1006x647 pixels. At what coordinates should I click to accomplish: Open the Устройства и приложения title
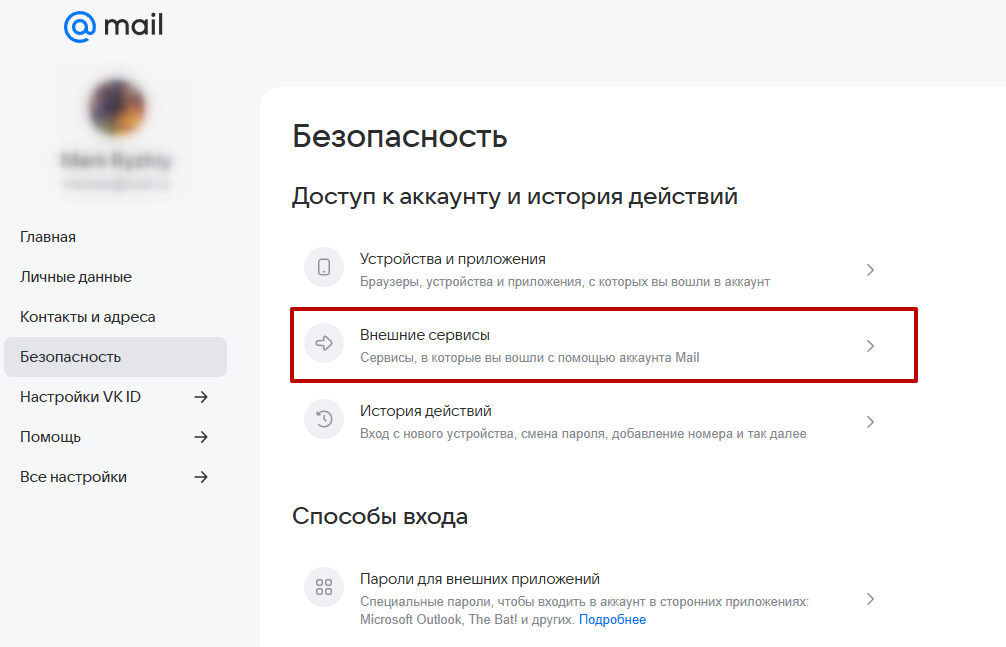pos(452,259)
